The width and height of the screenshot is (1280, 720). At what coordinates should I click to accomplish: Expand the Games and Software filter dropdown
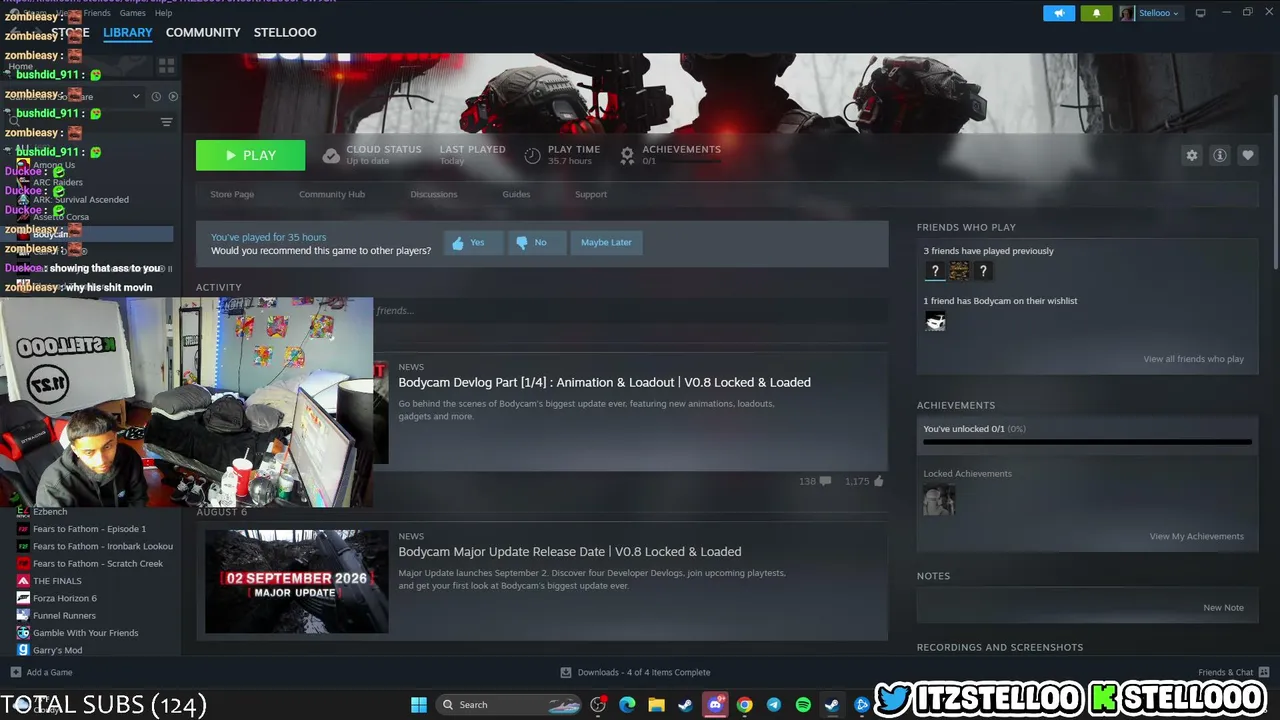click(136, 96)
